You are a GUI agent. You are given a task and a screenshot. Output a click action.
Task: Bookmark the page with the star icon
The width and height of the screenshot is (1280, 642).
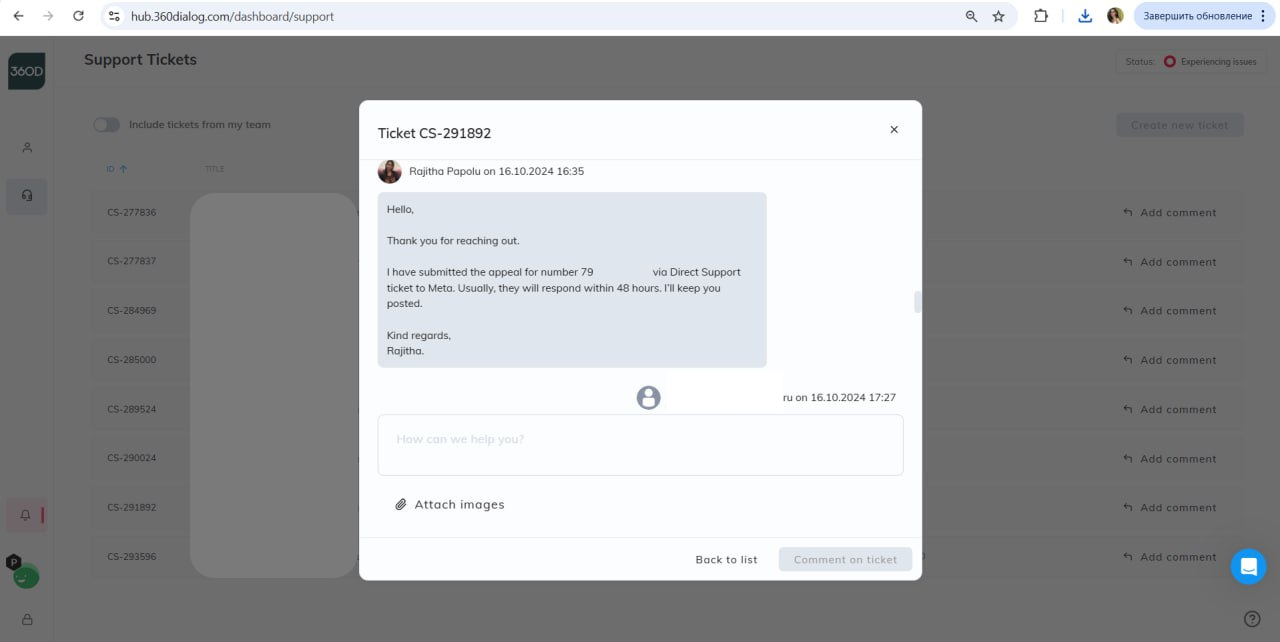point(997,16)
